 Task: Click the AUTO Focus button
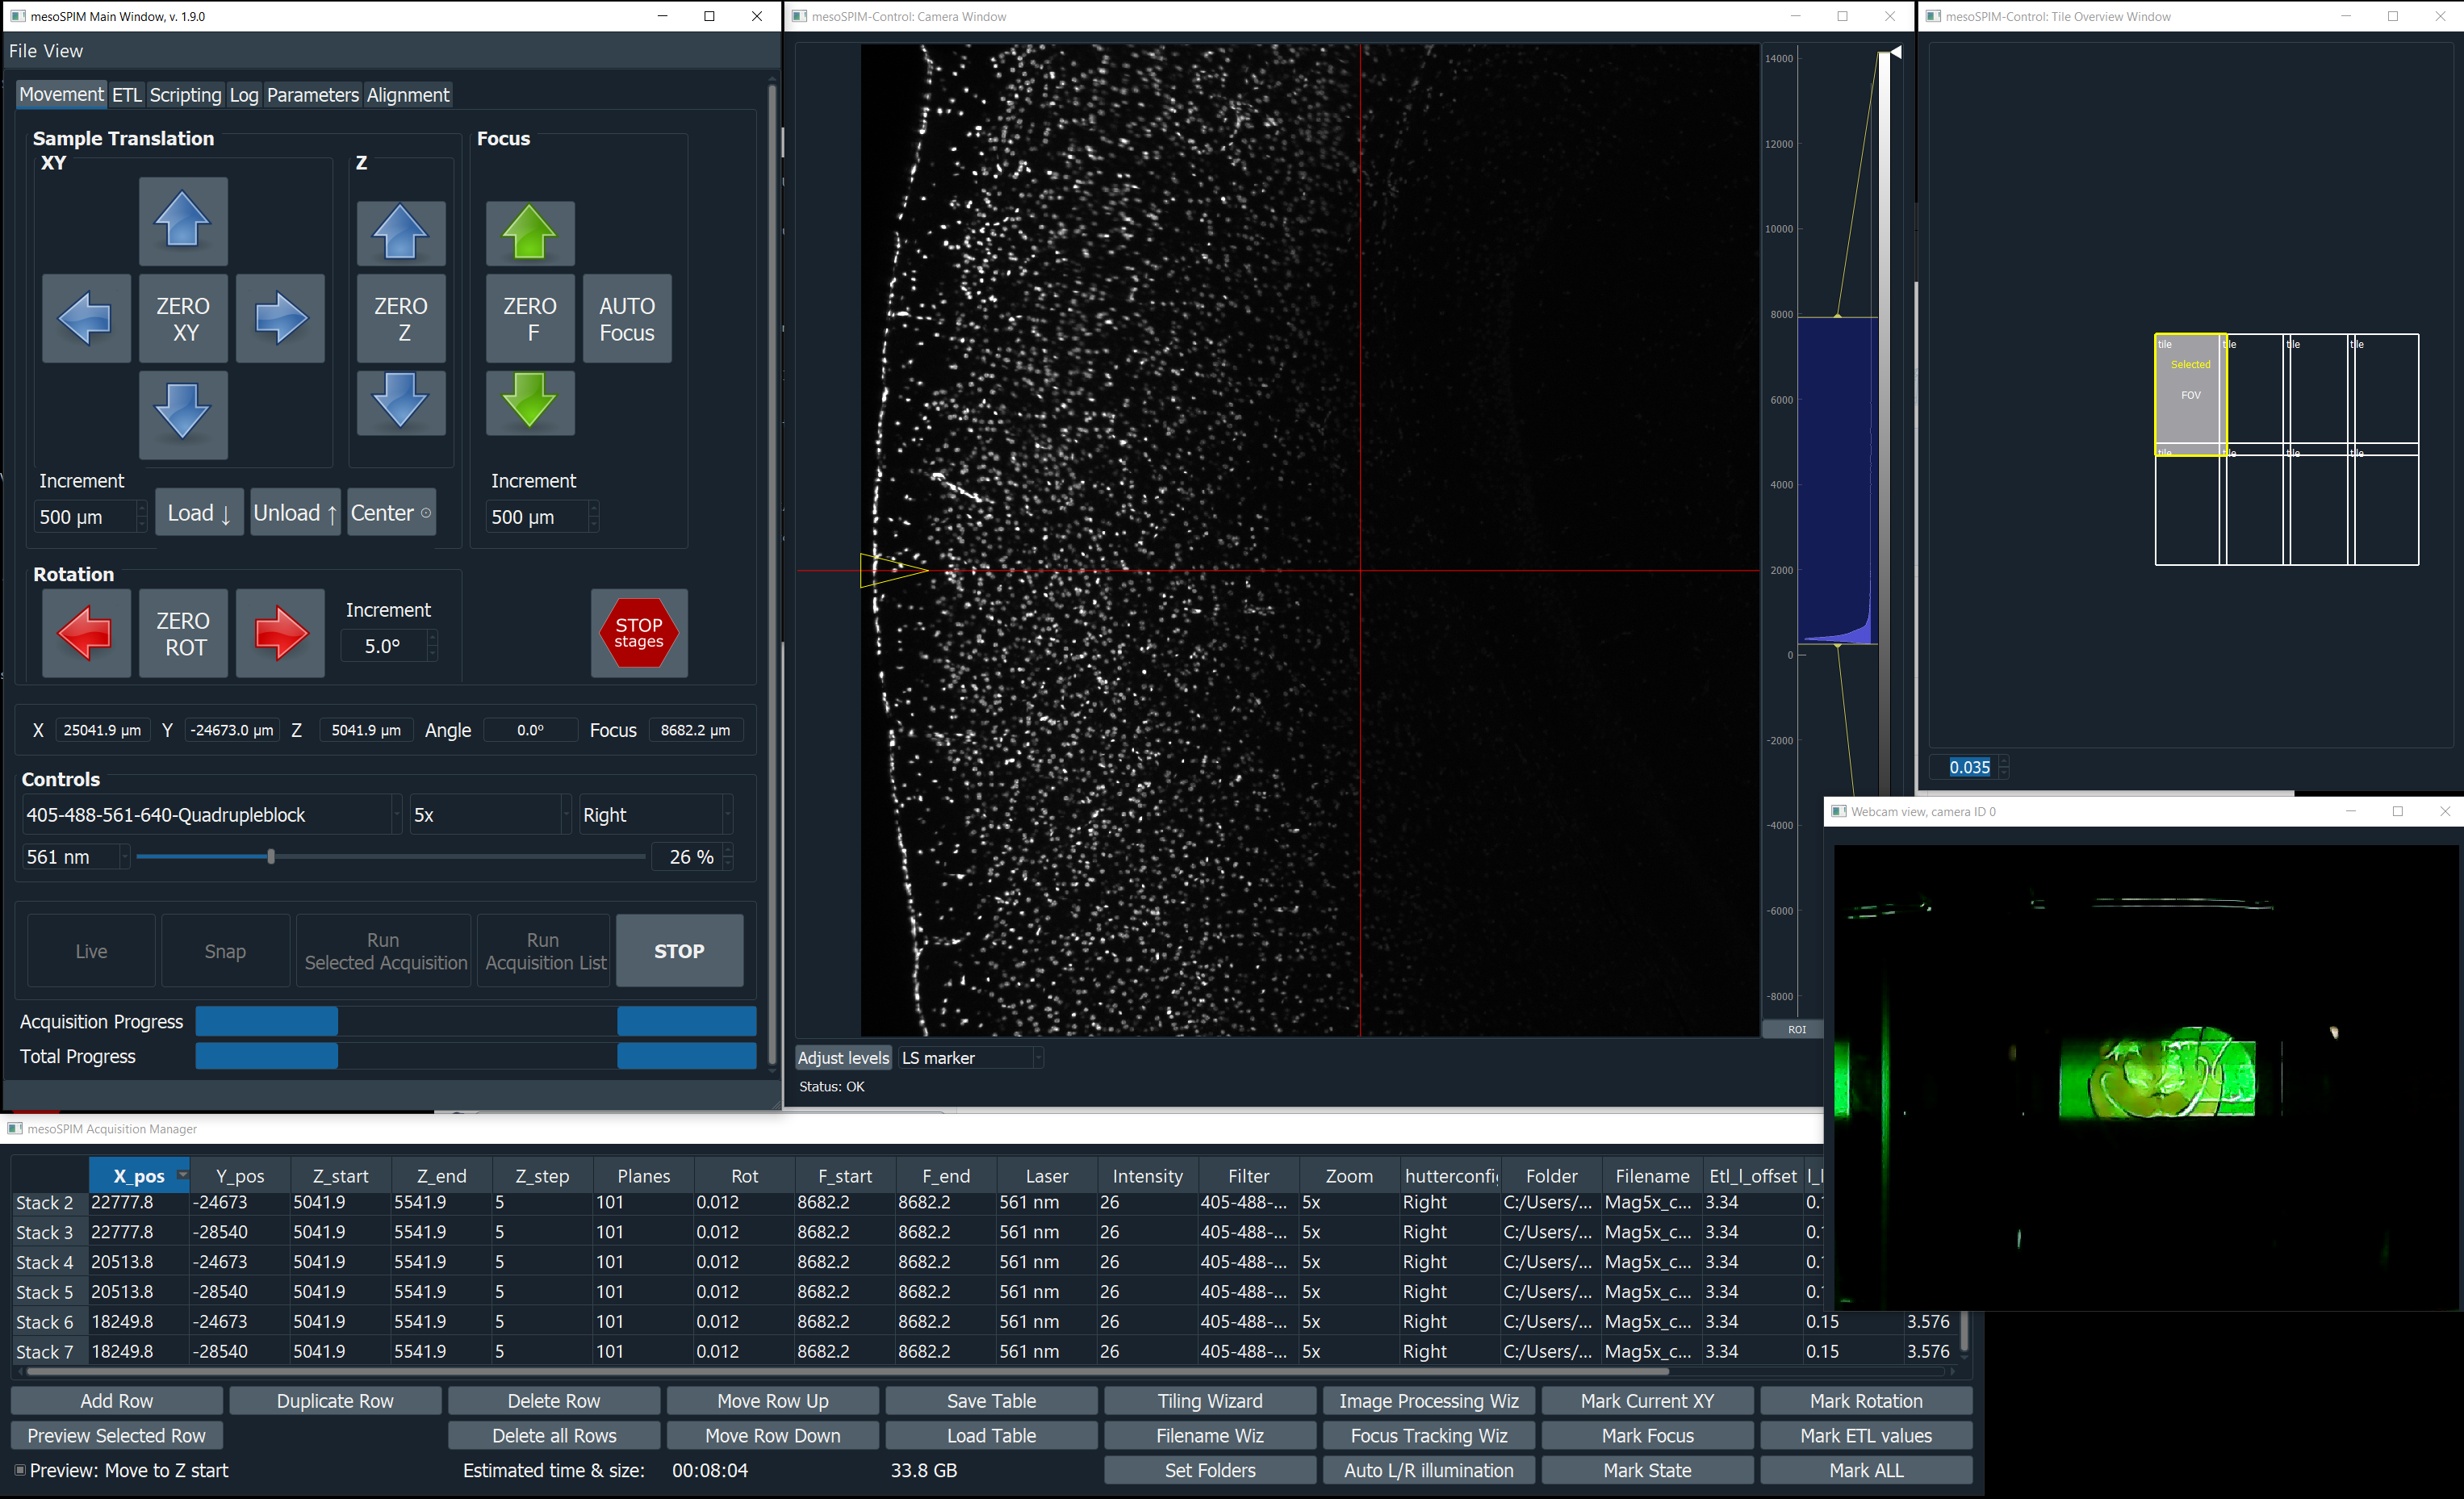626,319
